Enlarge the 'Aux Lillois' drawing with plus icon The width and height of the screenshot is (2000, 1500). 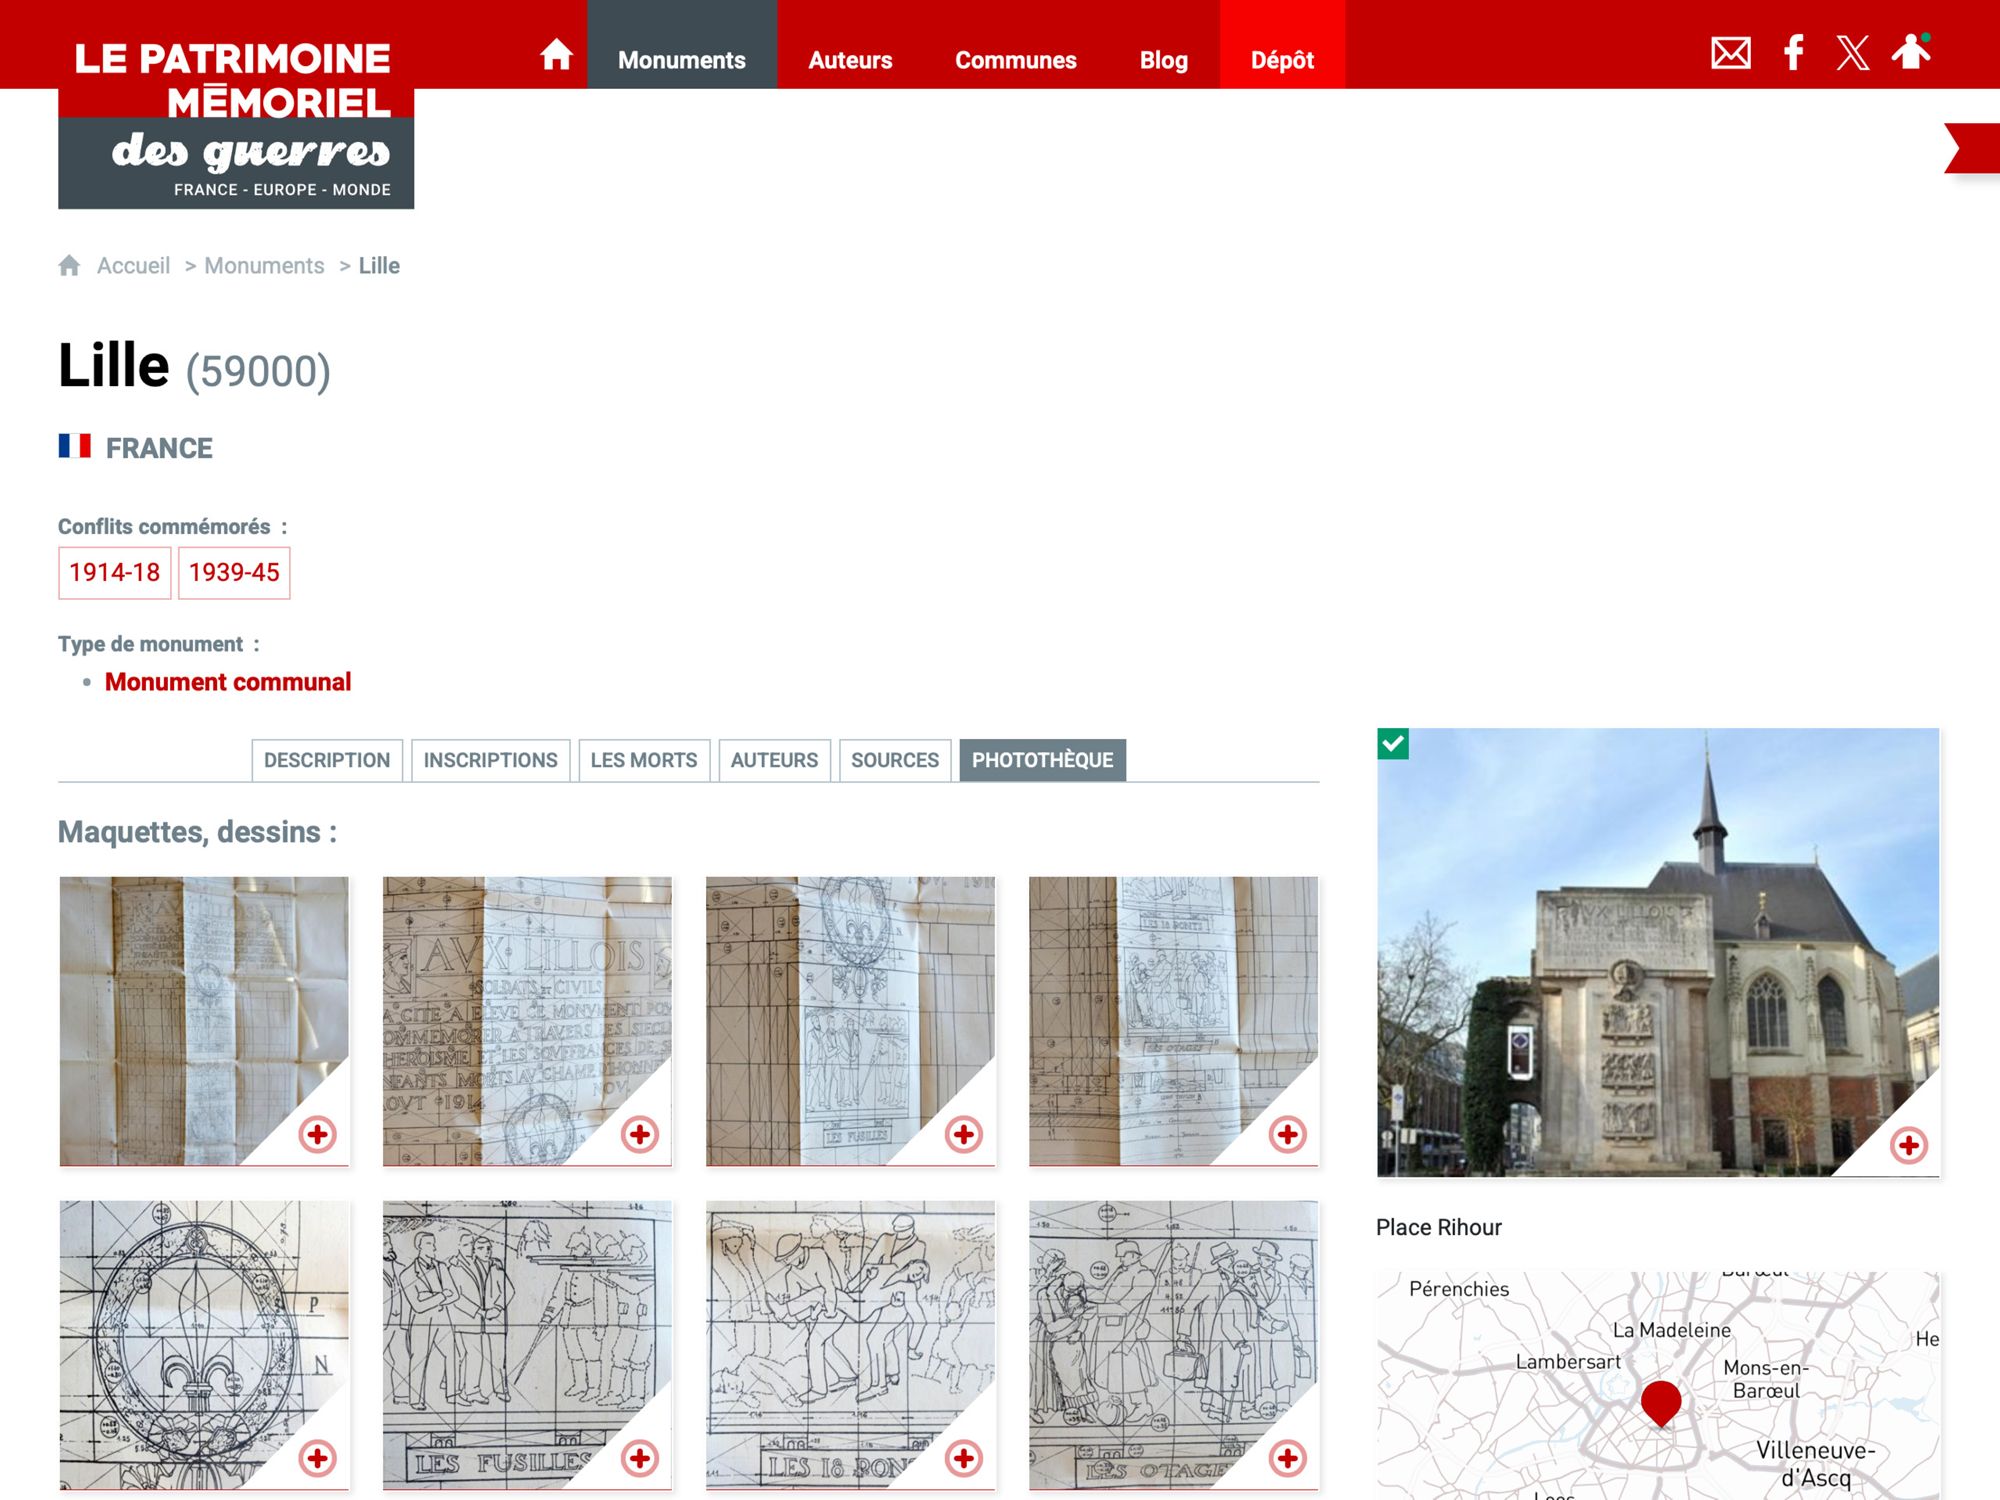(x=640, y=1134)
